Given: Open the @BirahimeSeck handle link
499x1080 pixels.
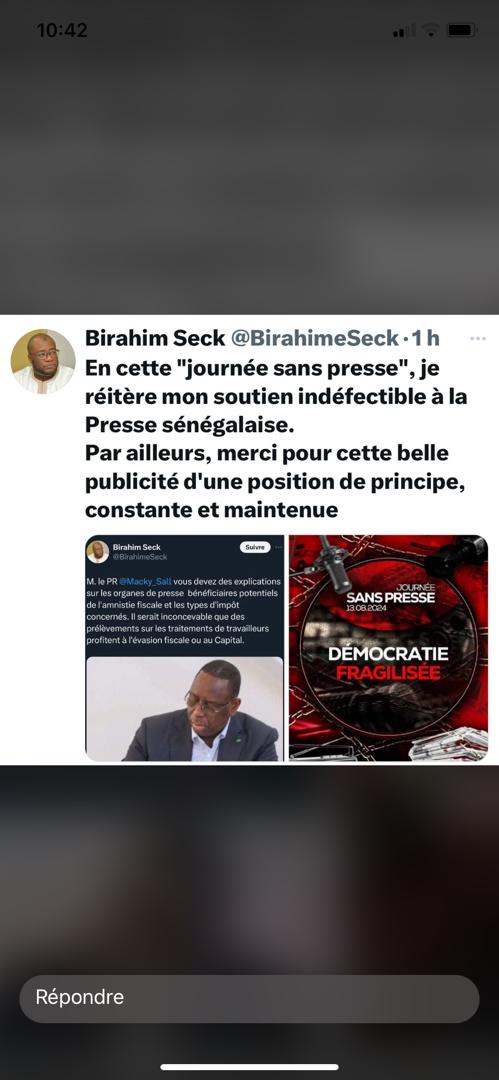Looking at the screenshot, I should coord(314,338).
